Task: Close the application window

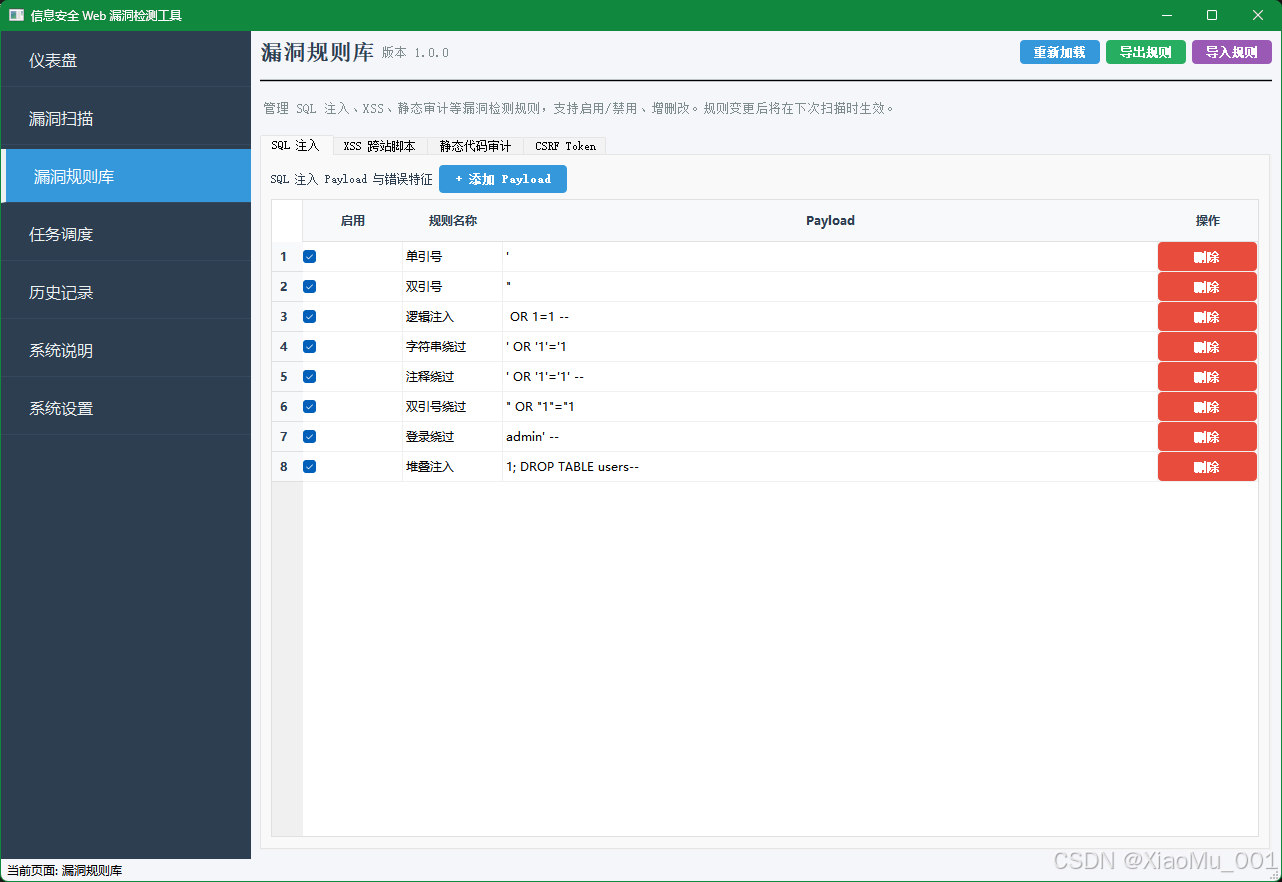Action: click(1258, 15)
